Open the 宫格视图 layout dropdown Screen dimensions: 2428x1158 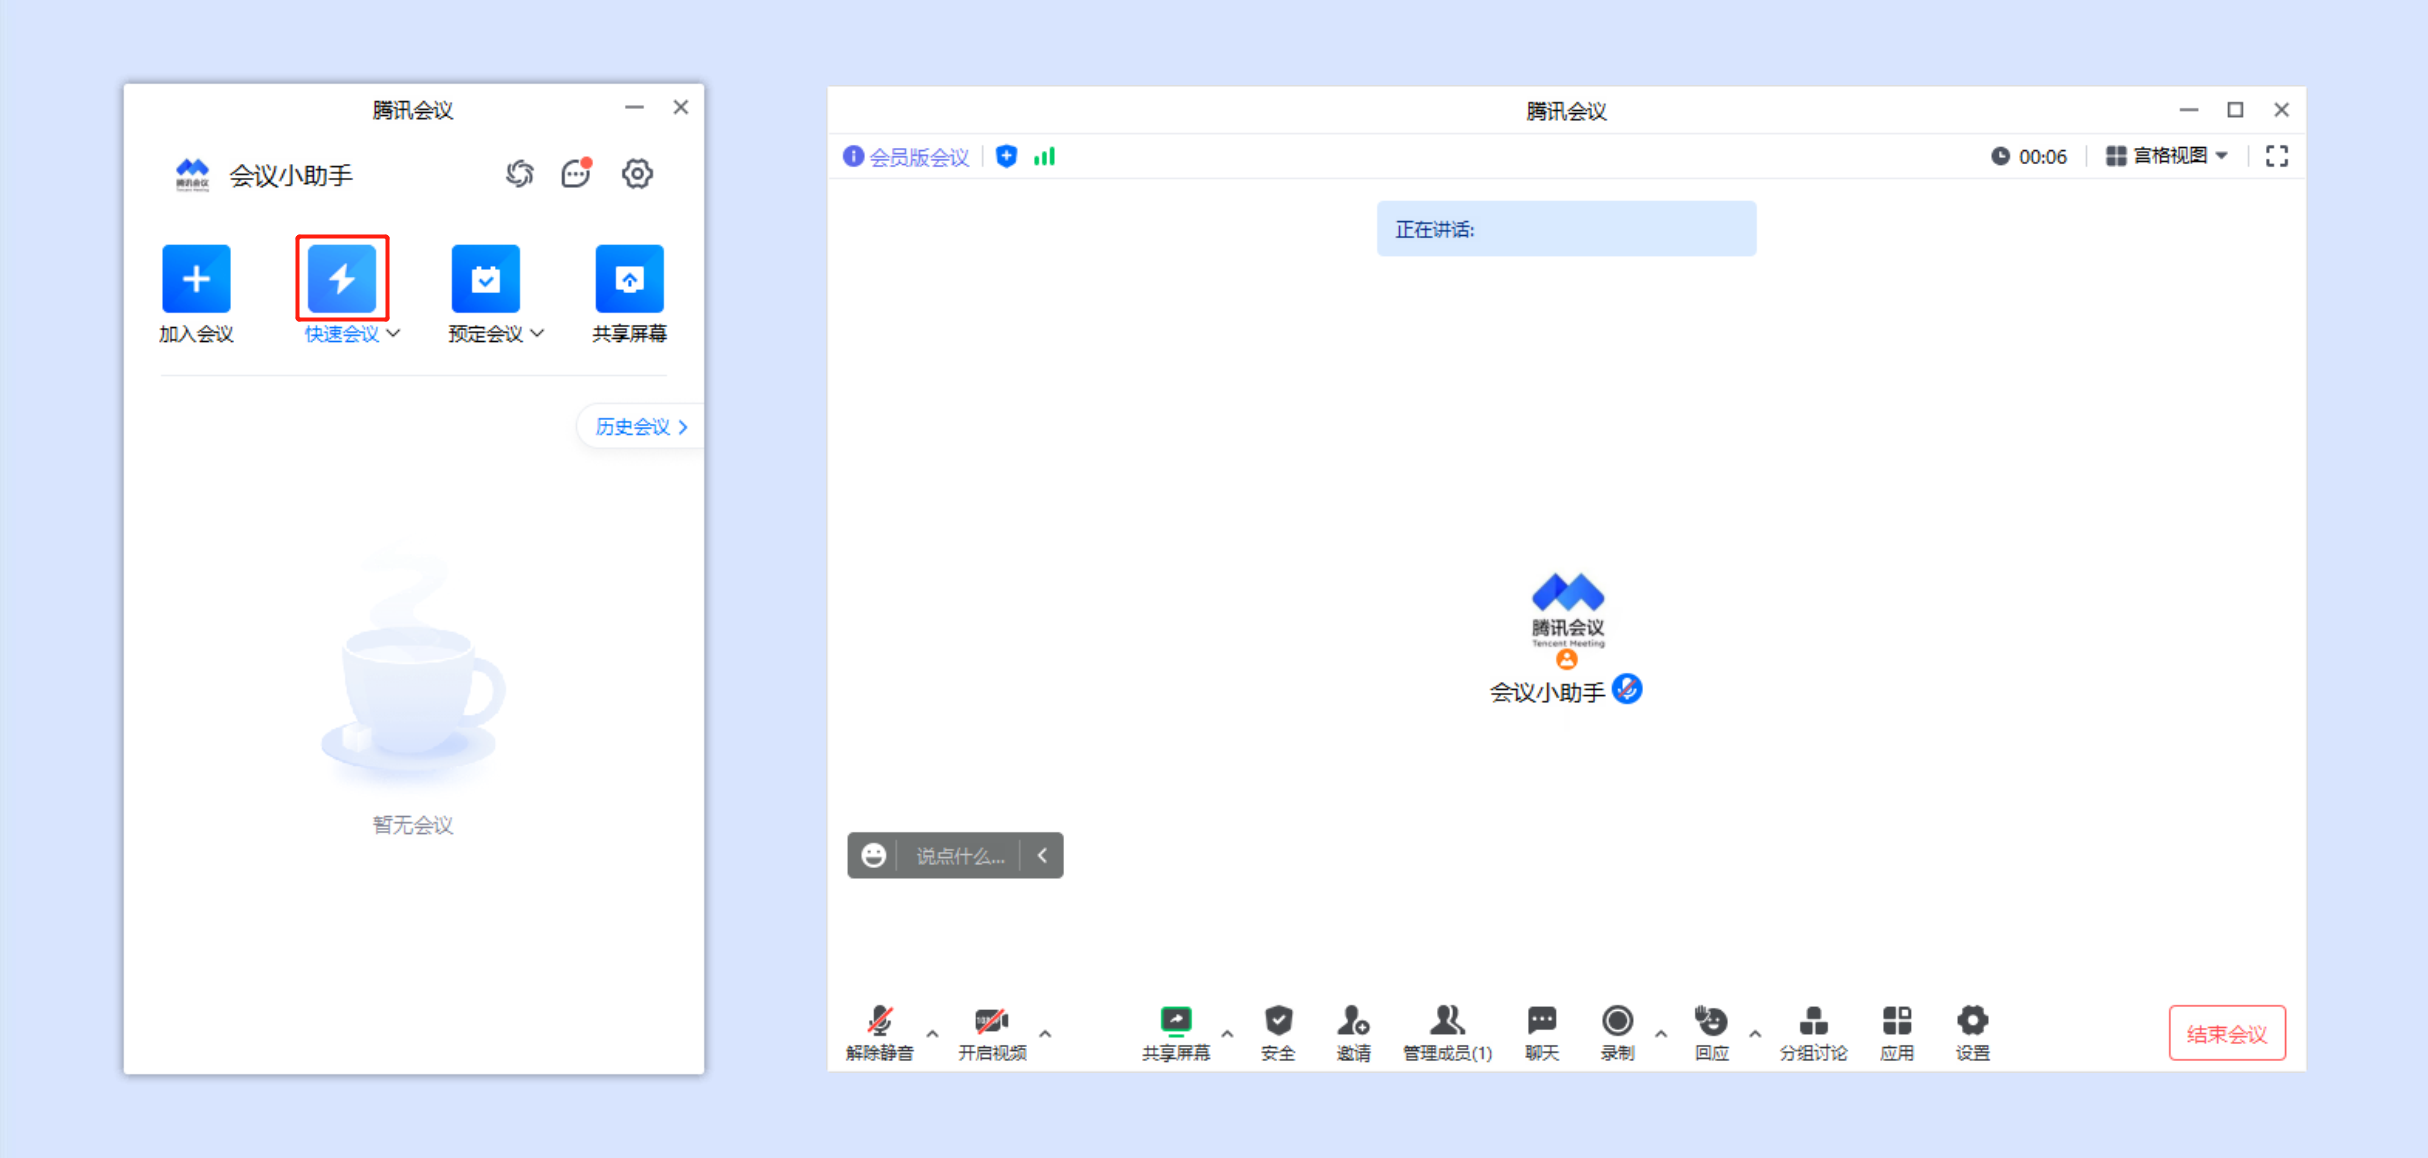(x=2167, y=156)
